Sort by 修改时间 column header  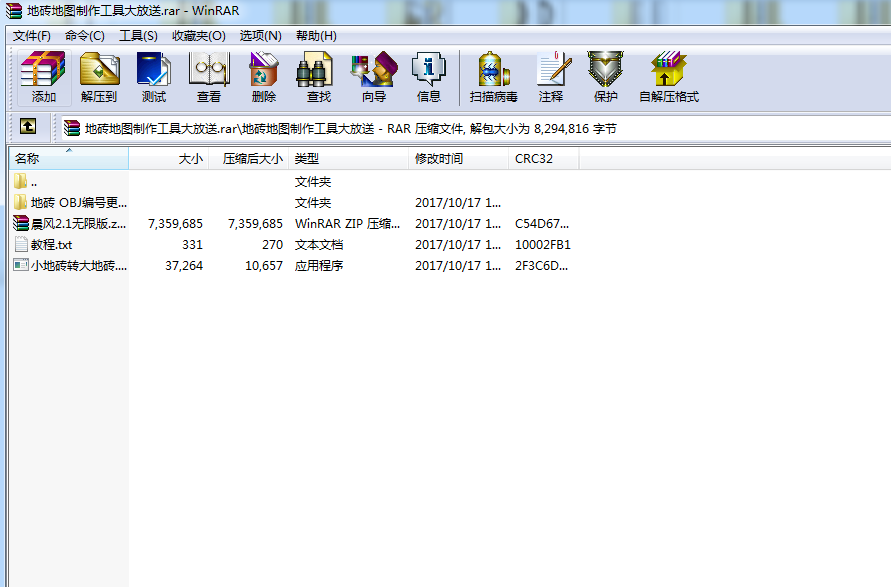click(439, 158)
